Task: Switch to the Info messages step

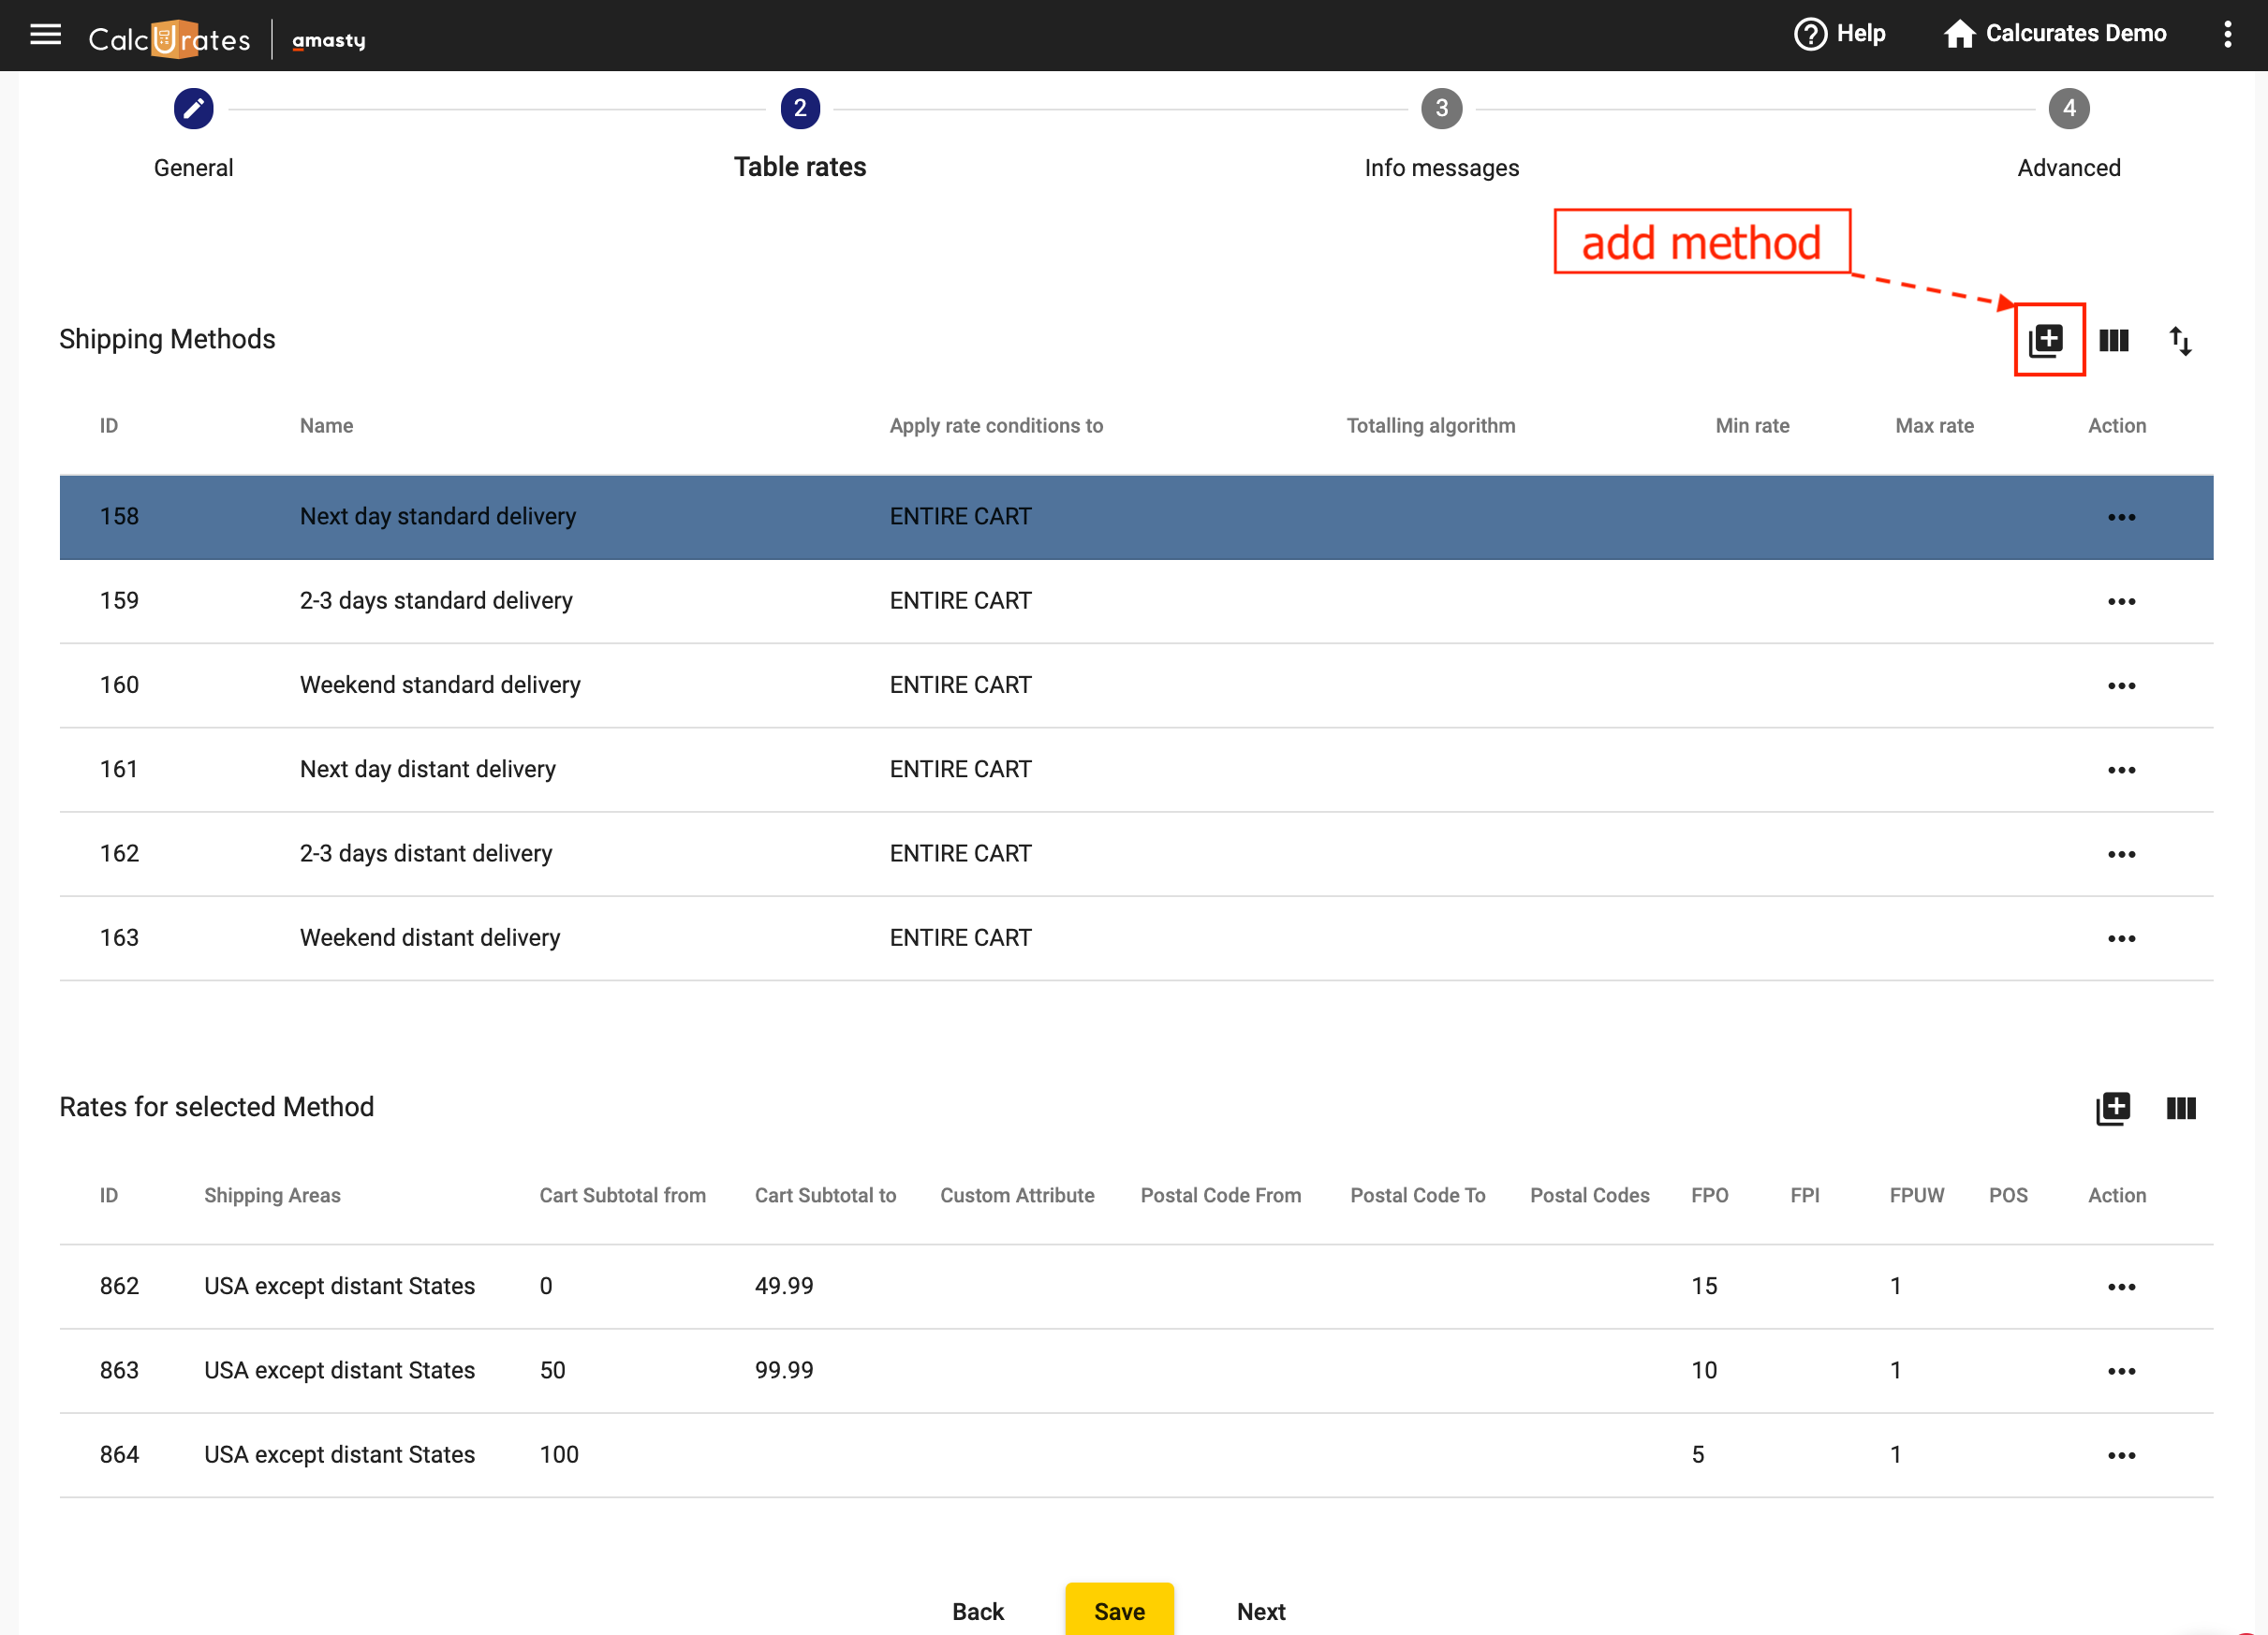Action: 1441,109
